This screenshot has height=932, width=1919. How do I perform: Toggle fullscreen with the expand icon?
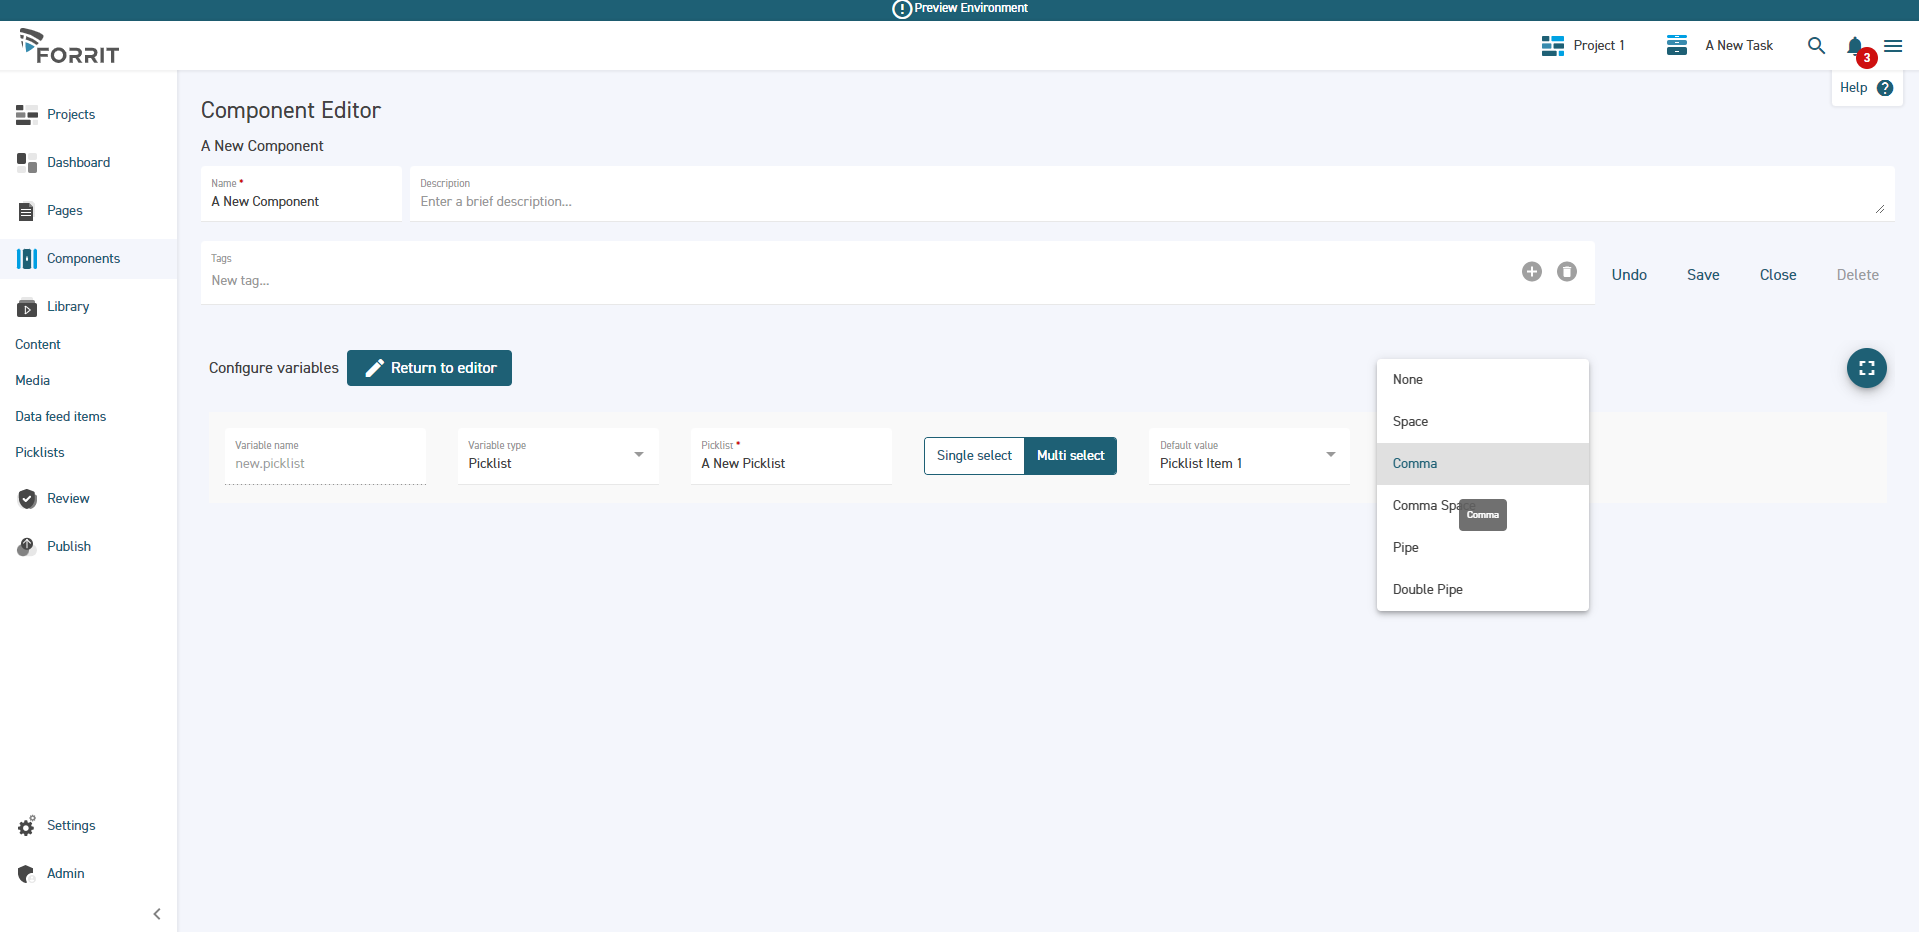point(1866,368)
